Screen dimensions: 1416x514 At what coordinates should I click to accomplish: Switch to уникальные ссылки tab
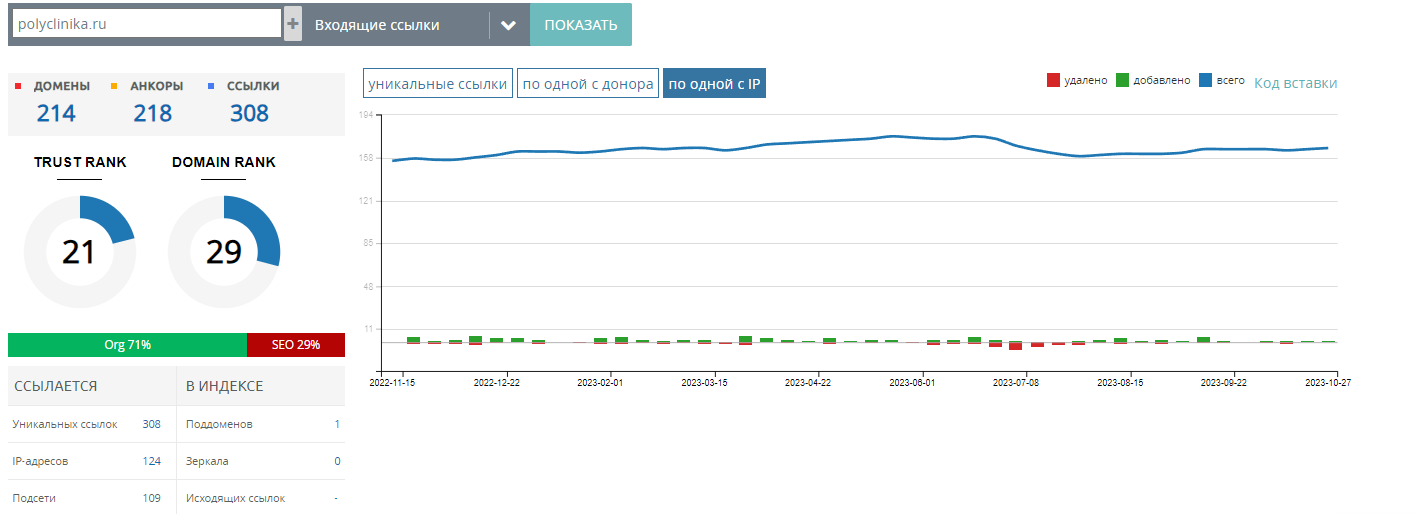click(438, 84)
